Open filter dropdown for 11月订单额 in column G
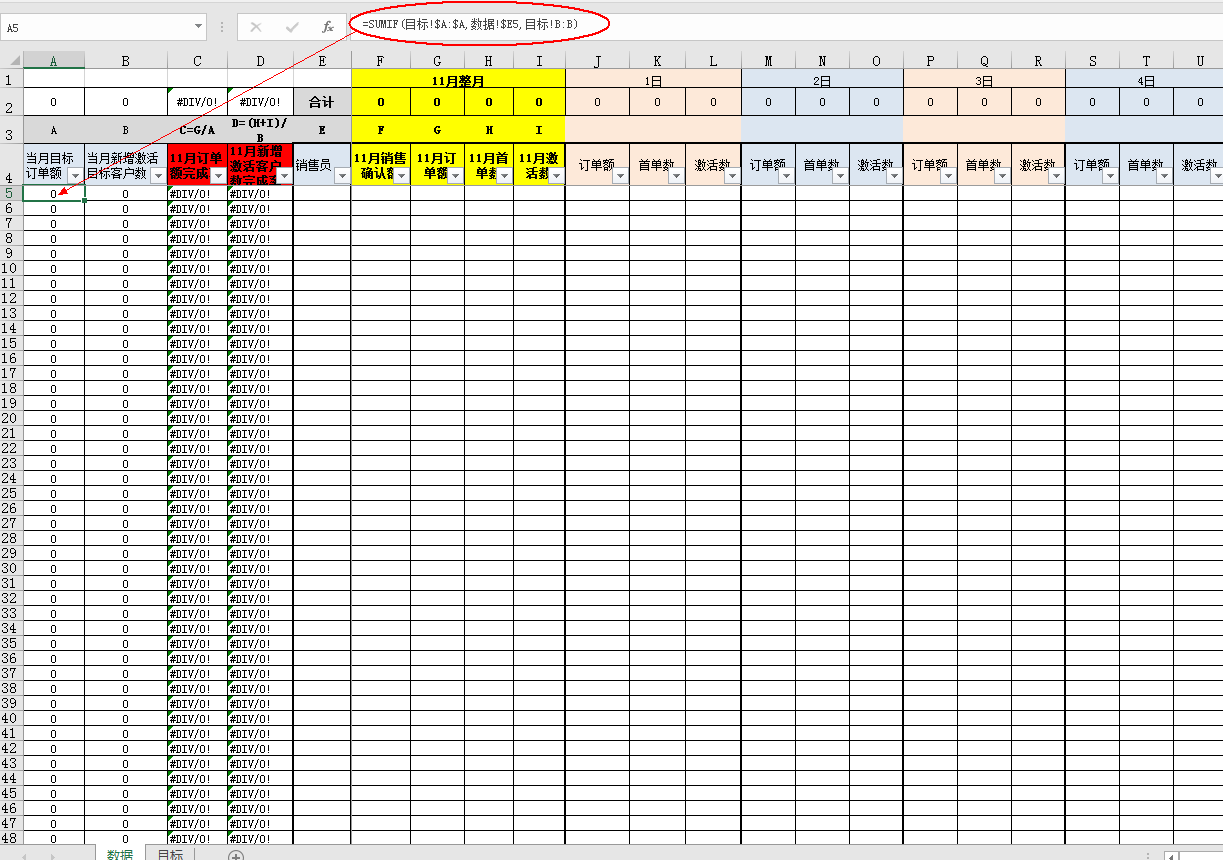 (455, 175)
